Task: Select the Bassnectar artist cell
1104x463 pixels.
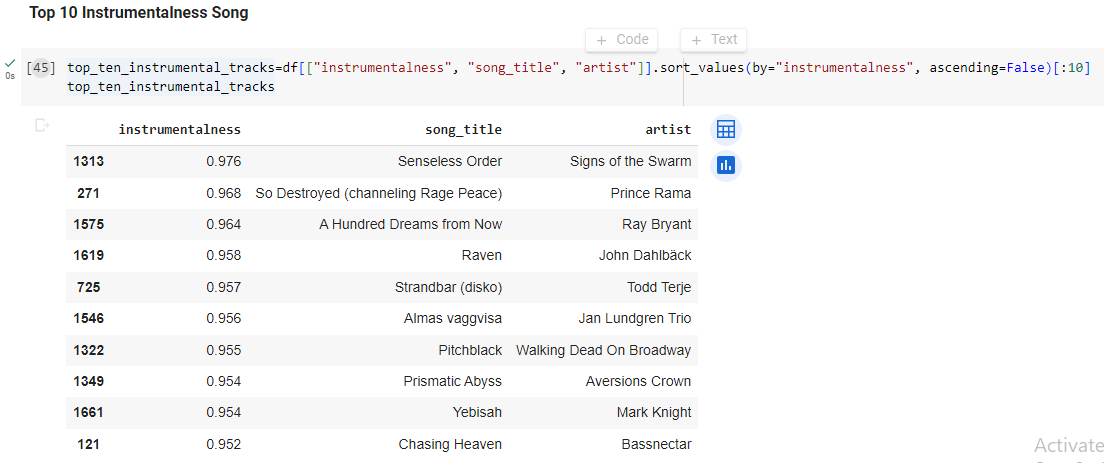Action: coord(656,445)
